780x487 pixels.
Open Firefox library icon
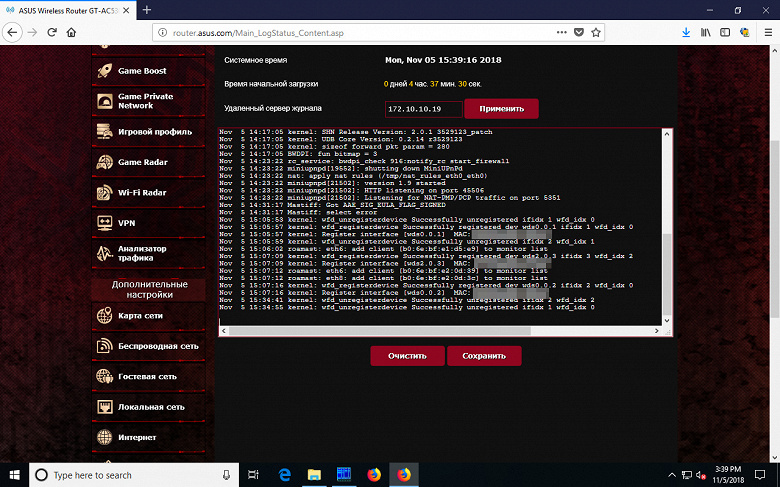coord(705,32)
